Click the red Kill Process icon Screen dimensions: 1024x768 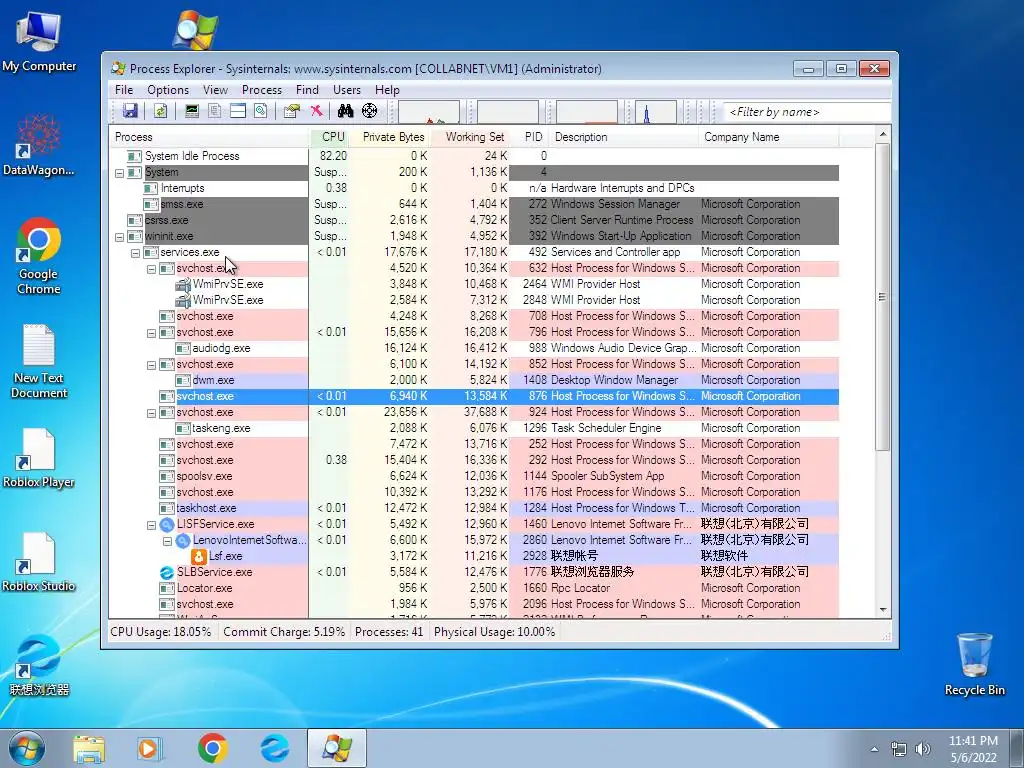coord(316,111)
